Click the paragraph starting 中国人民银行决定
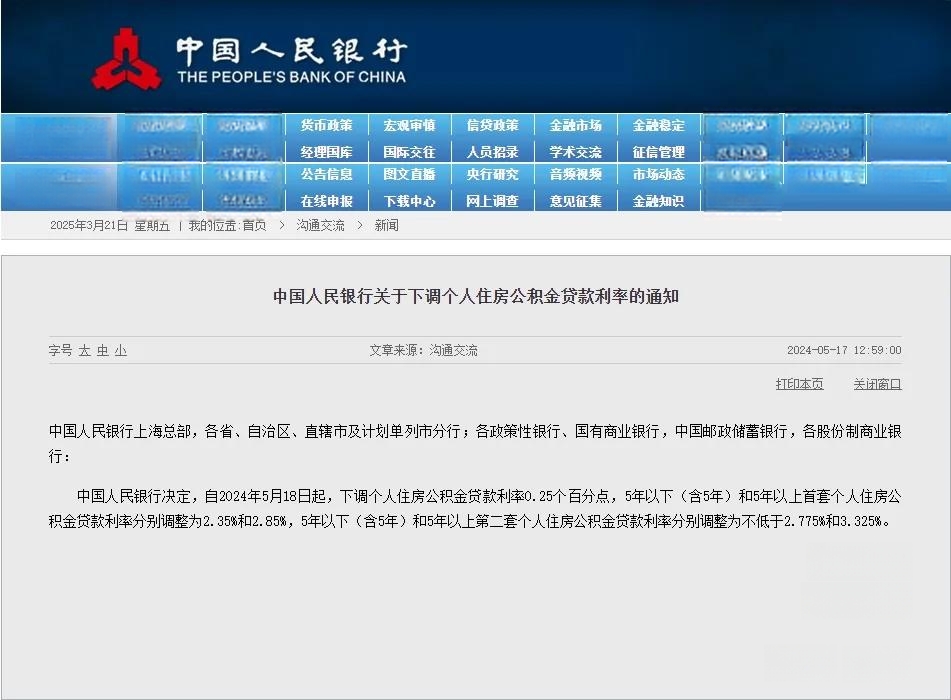This screenshot has width=951, height=700. pyautogui.click(x=475, y=508)
